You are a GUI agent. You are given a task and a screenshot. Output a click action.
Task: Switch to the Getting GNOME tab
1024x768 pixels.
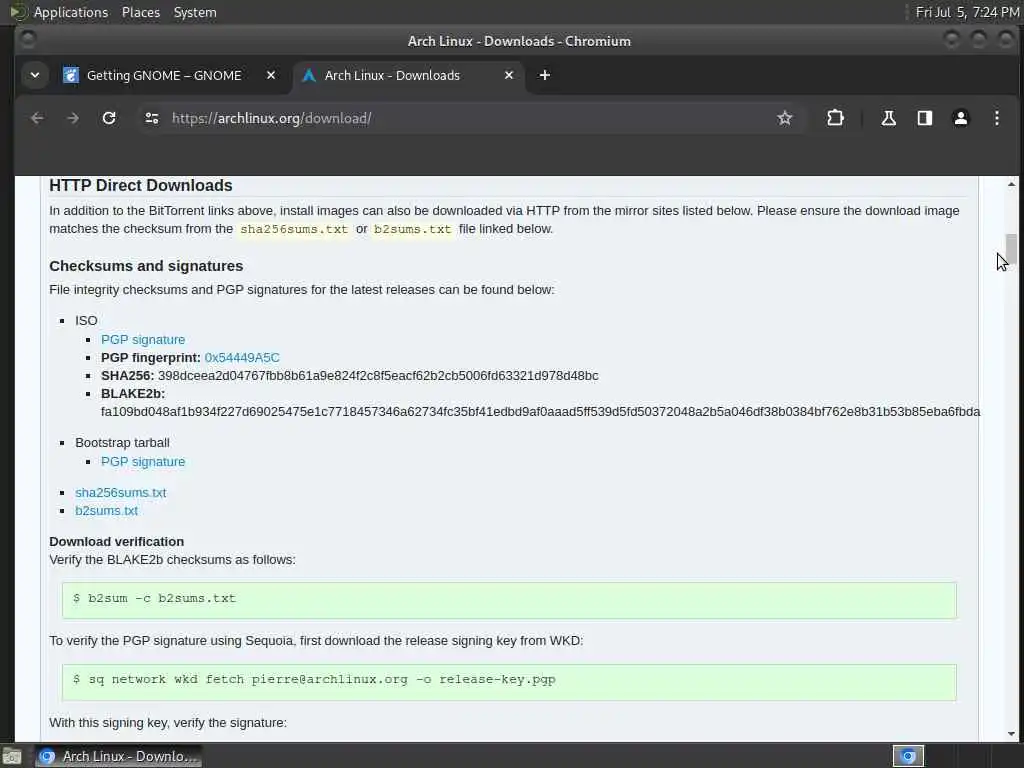click(164, 76)
